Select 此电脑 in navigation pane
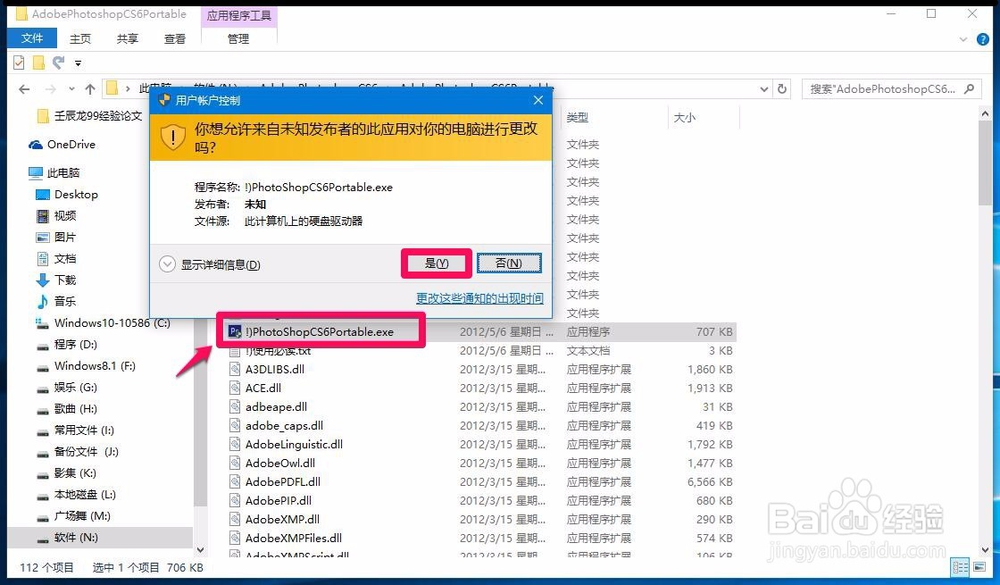The image size is (1000, 585). tap(54, 173)
